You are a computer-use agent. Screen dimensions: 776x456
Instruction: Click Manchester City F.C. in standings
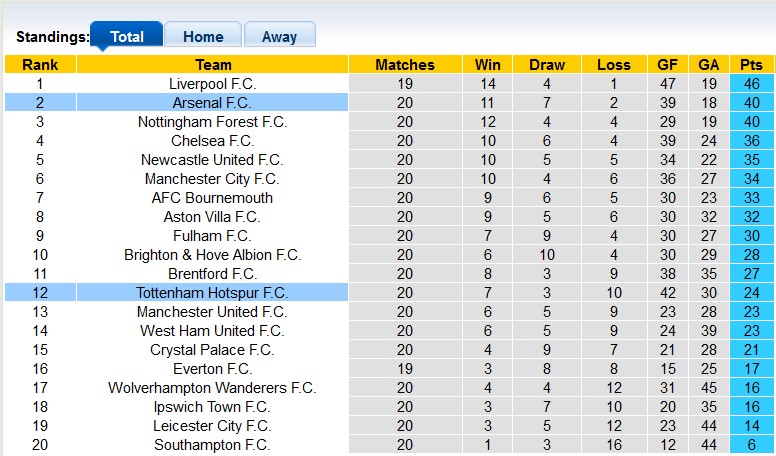pos(212,179)
